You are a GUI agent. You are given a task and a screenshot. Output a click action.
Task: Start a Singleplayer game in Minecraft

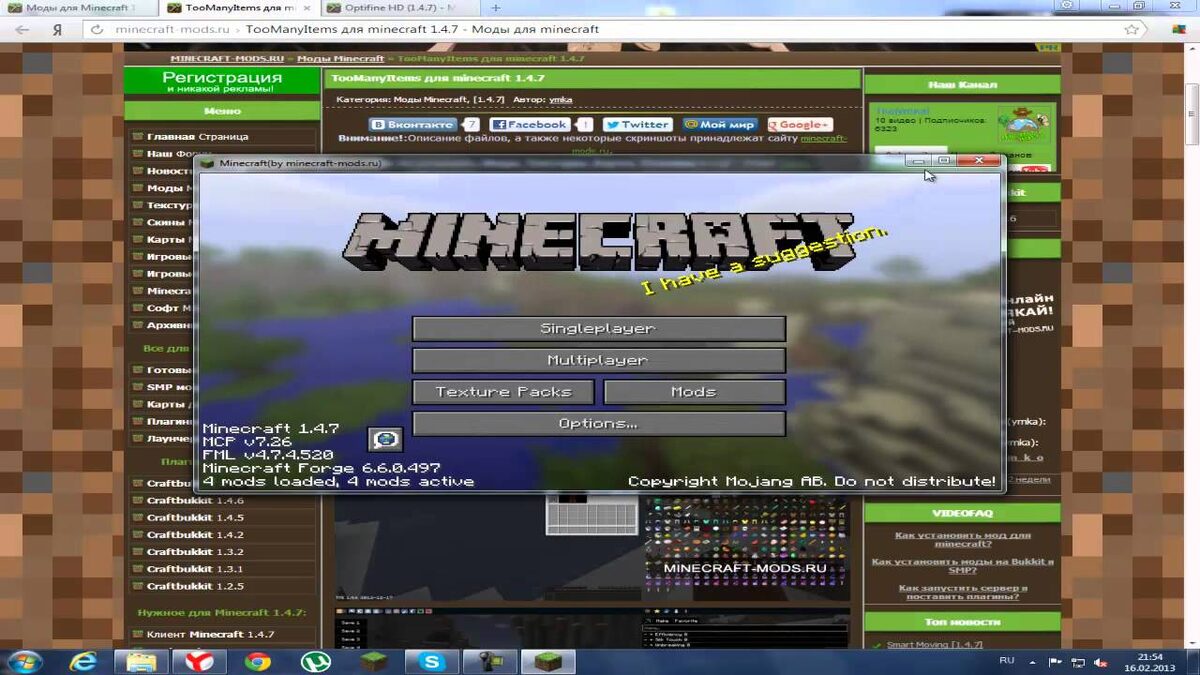coord(599,329)
